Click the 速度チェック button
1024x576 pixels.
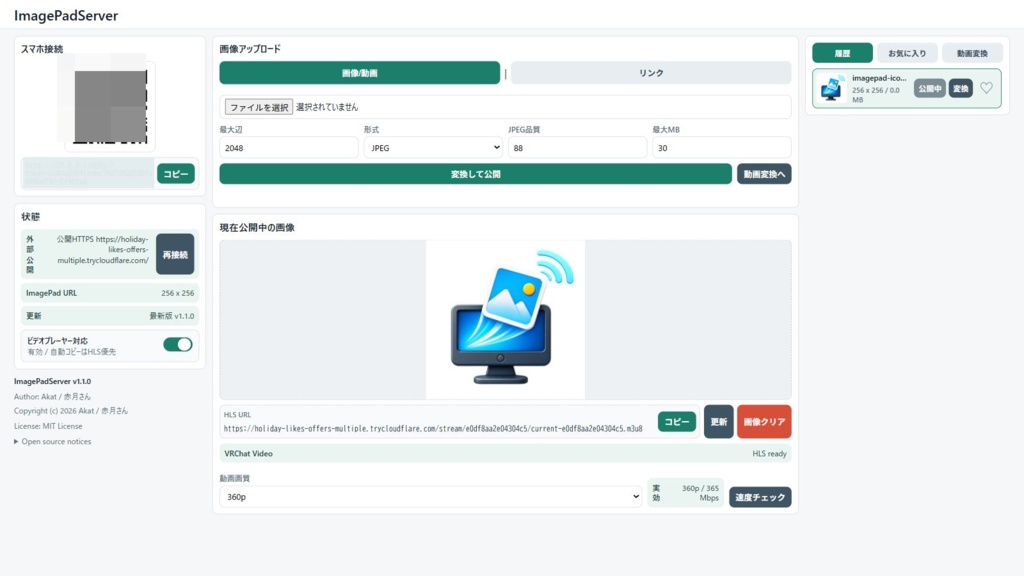(x=760, y=497)
